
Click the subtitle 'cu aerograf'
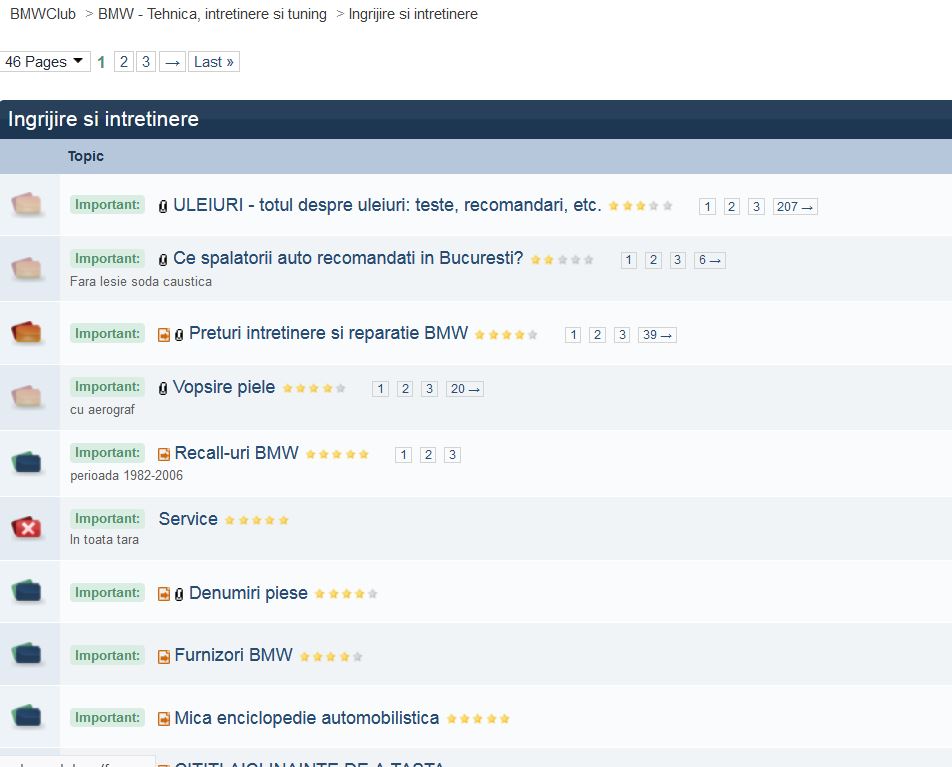pos(102,410)
